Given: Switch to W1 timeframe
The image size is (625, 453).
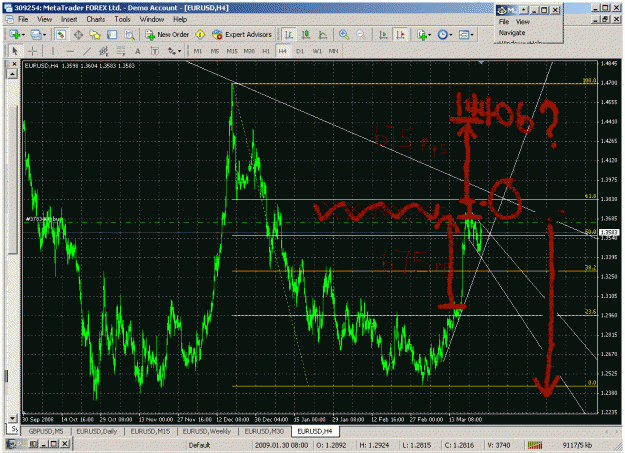Looking at the screenshot, I should point(317,51).
